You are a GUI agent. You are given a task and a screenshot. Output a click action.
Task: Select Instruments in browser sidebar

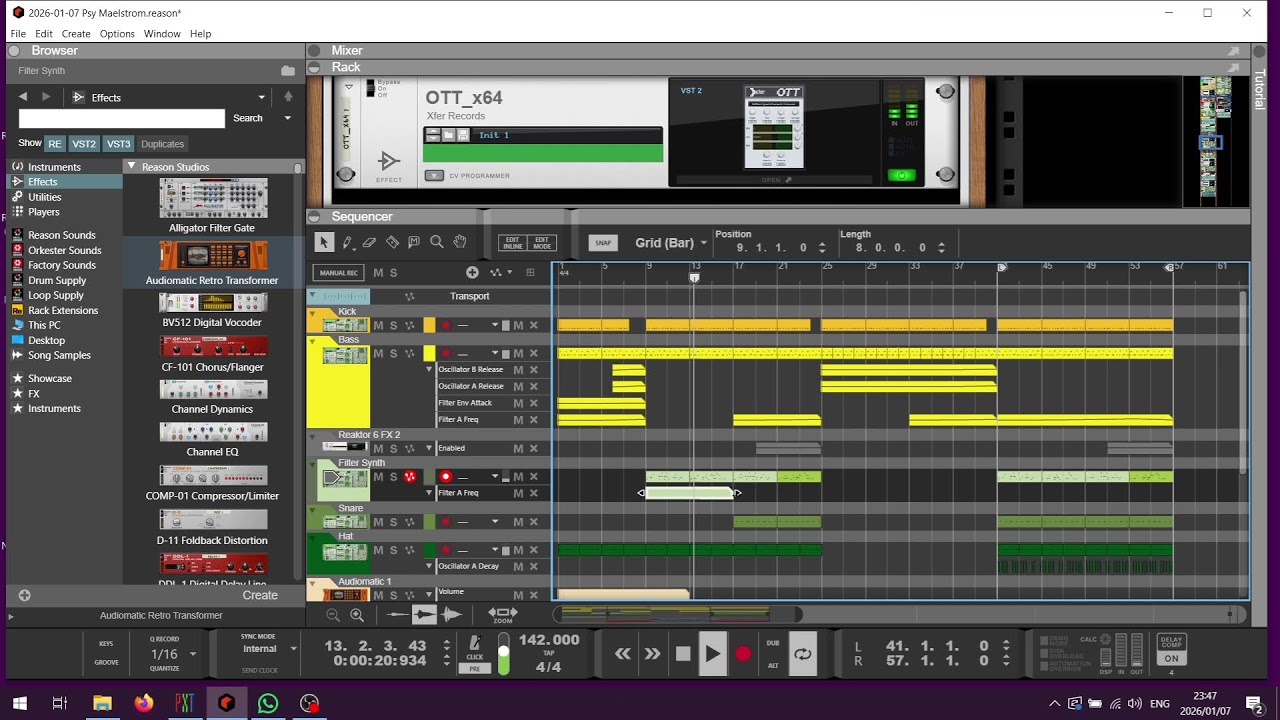tap(54, 167)
